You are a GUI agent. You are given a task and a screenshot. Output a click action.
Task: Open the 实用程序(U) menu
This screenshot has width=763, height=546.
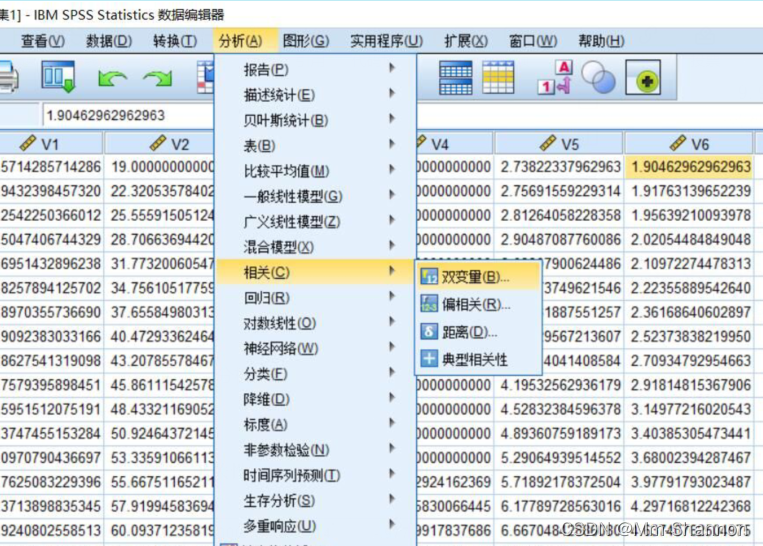(x=386, y=41)
